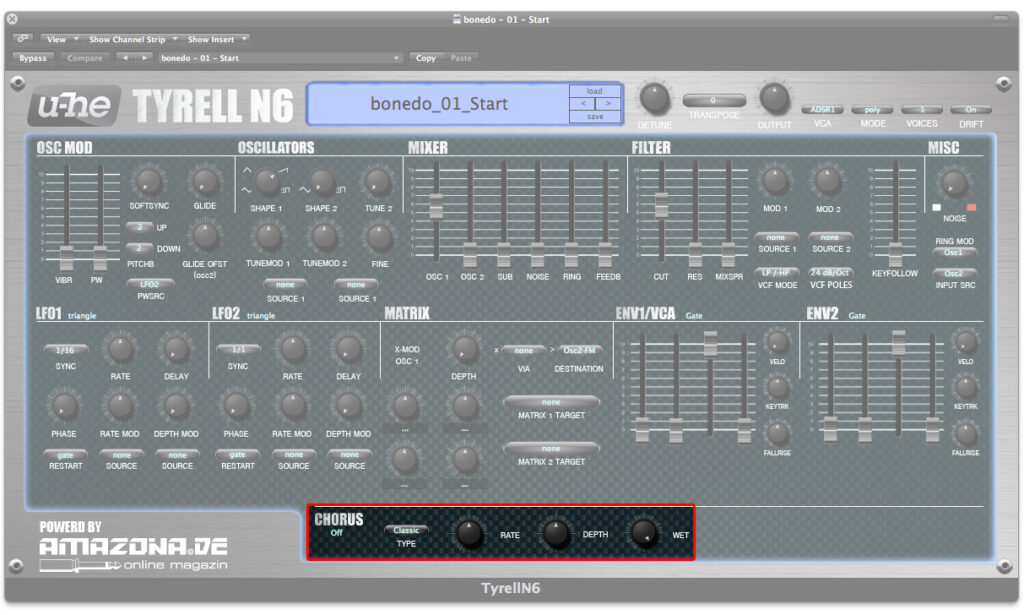
Task: Click the bonedo_01_Start preset name display
Action: [x=439, y=104]
